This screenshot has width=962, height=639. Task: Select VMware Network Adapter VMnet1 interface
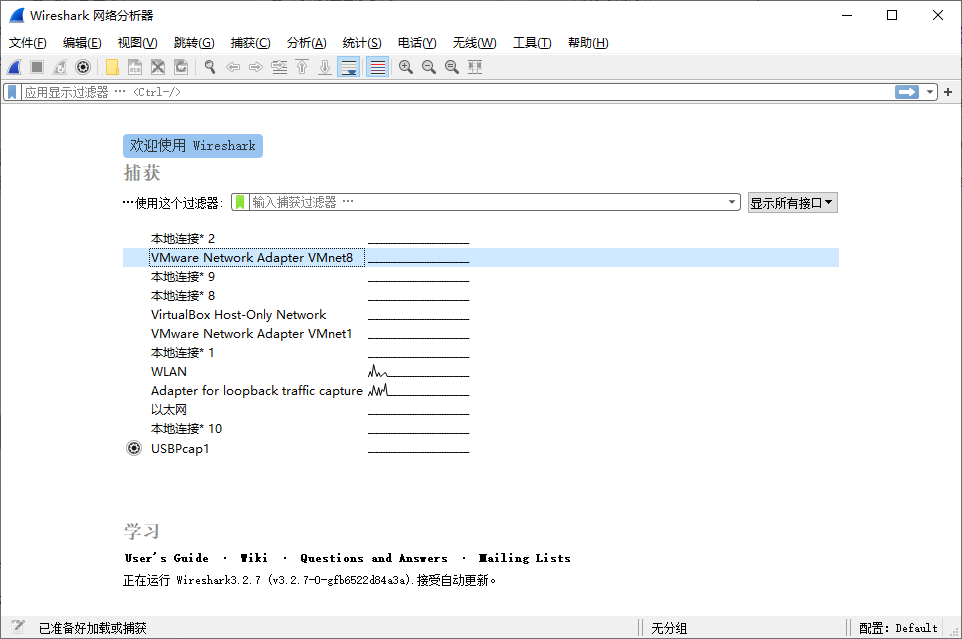[480, 334]
